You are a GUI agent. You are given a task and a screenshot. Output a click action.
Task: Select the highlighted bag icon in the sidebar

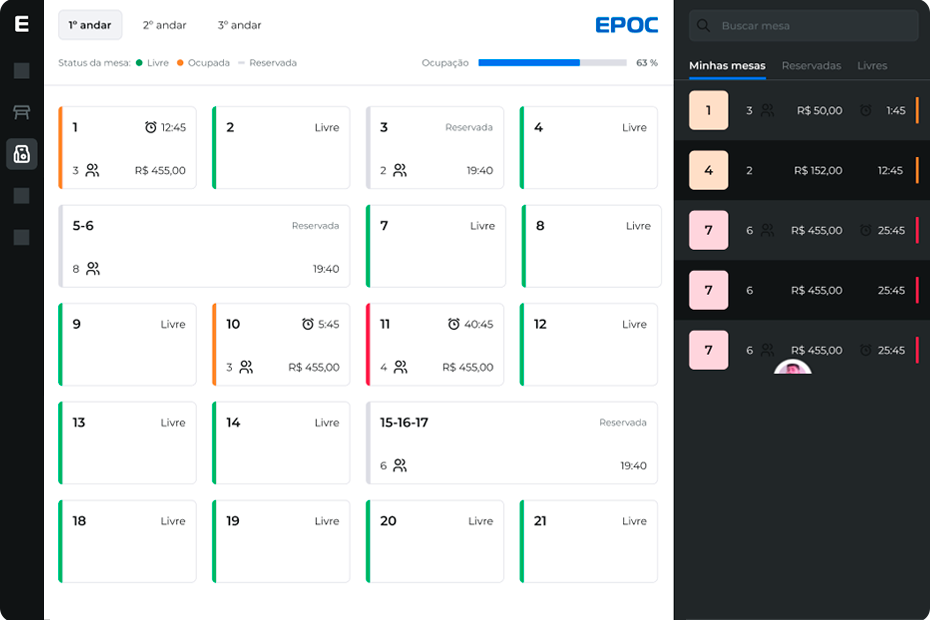click(22, 154)
